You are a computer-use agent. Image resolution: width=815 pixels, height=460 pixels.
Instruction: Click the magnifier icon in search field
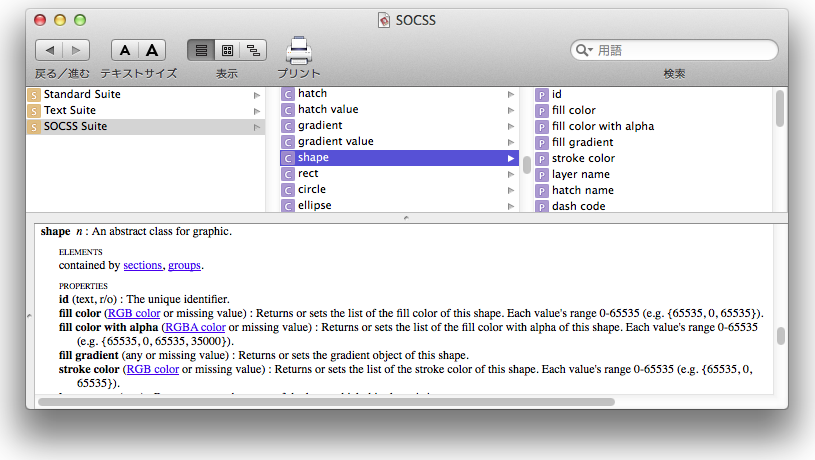pyautogui.click(x=583, y=50)
